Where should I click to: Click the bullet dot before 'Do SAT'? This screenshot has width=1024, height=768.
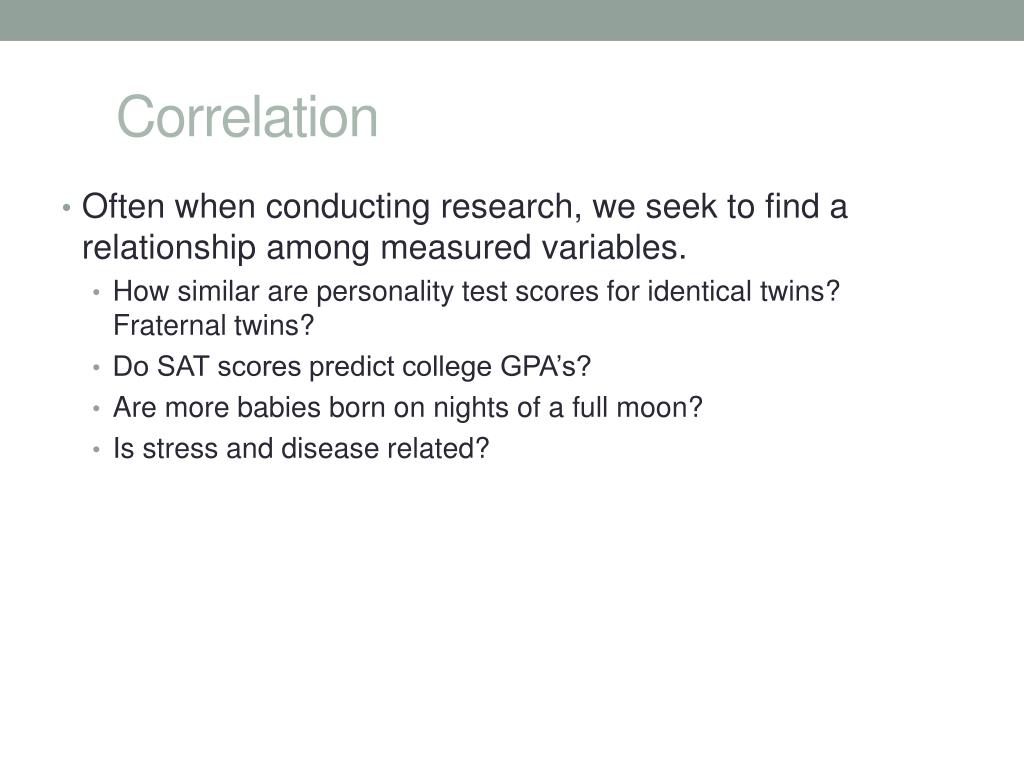pyautogui.click(x=96, y=368)
